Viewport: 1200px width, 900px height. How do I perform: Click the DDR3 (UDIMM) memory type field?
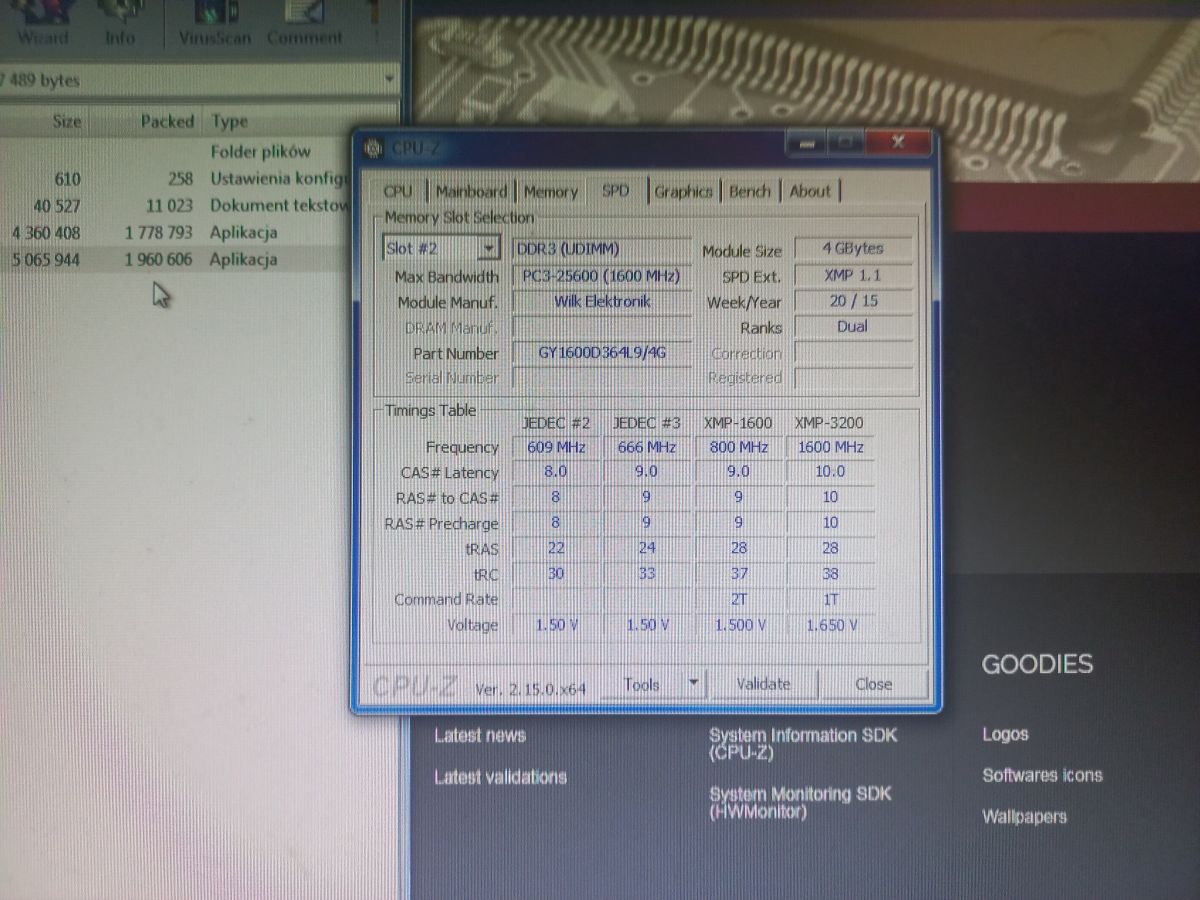point(601,249)
